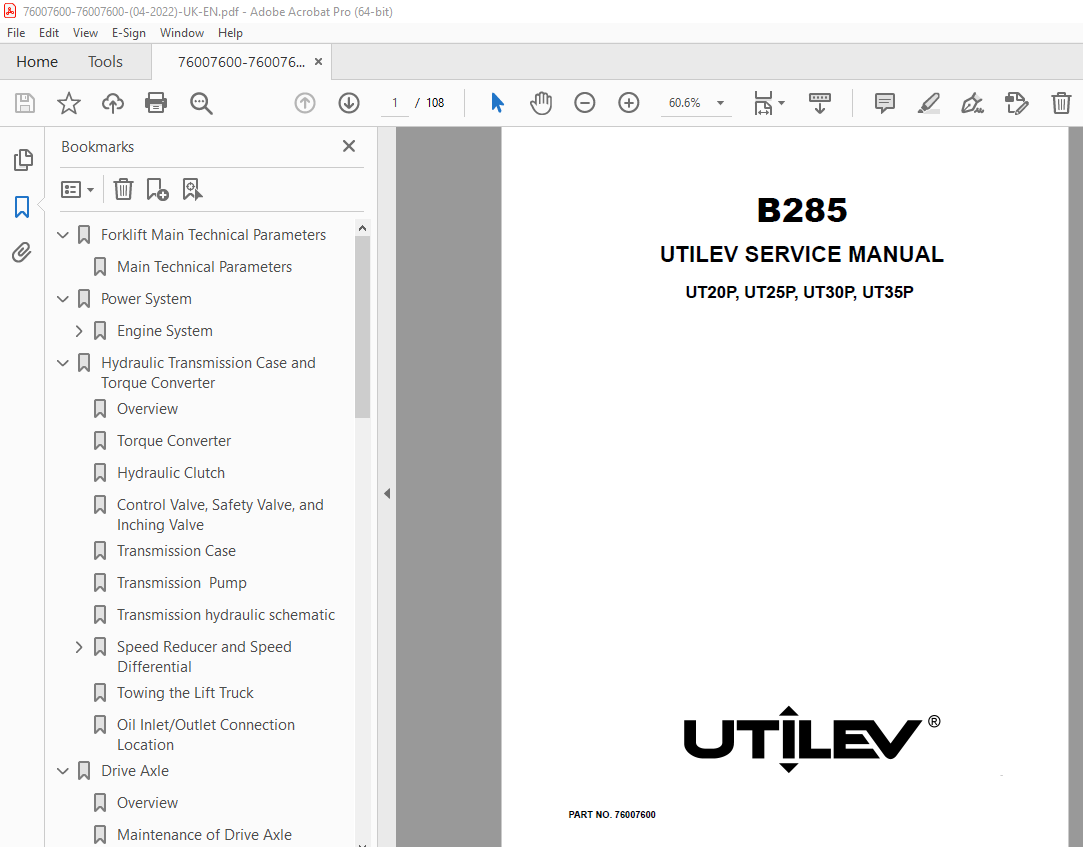Open Main Technical Parameters bookmark
1083x847 pixels.
pyautogui.click(x=204, y=267)
